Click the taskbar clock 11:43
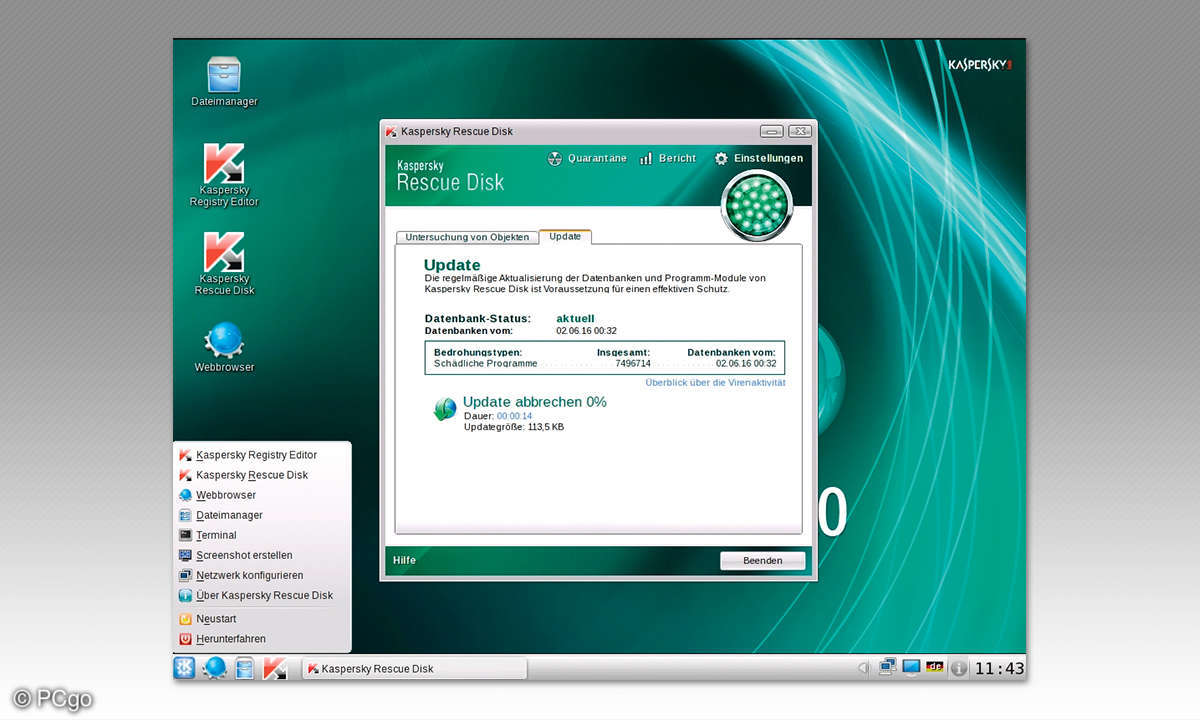 click(999, 668)
